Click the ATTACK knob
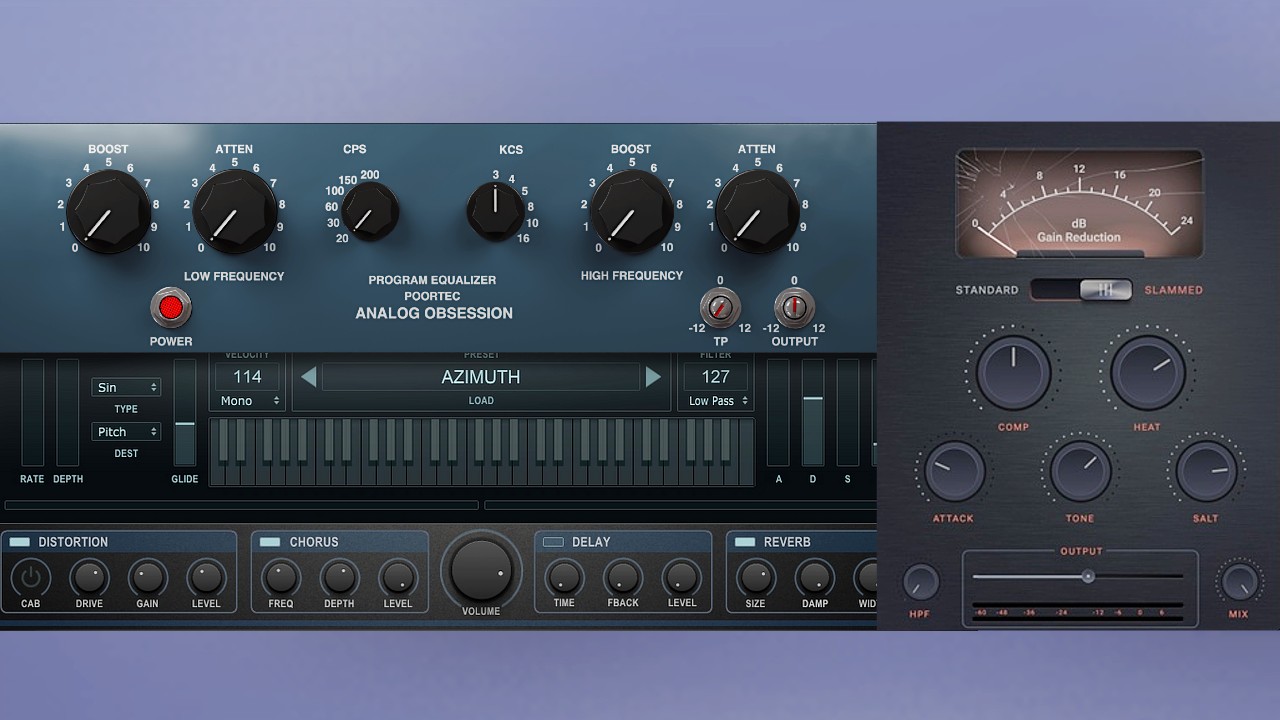 954,471
